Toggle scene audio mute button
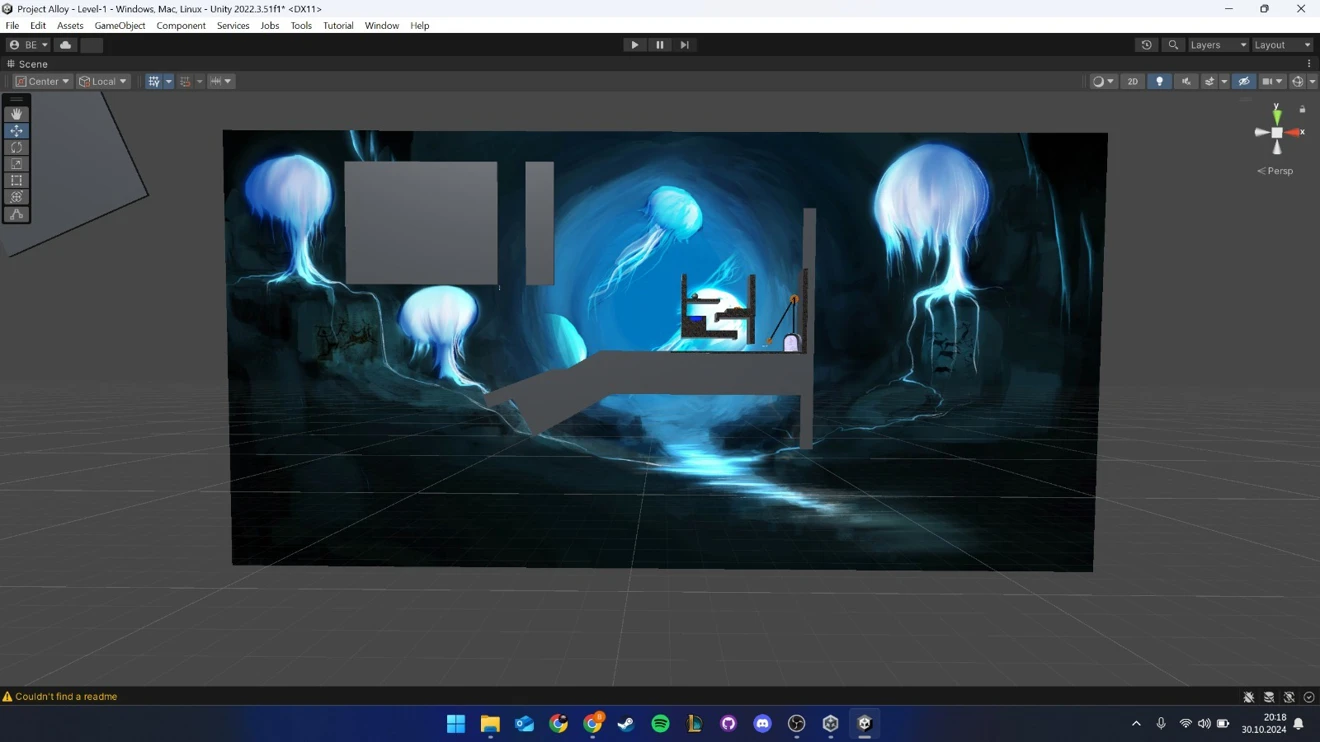 [1186, 82]
